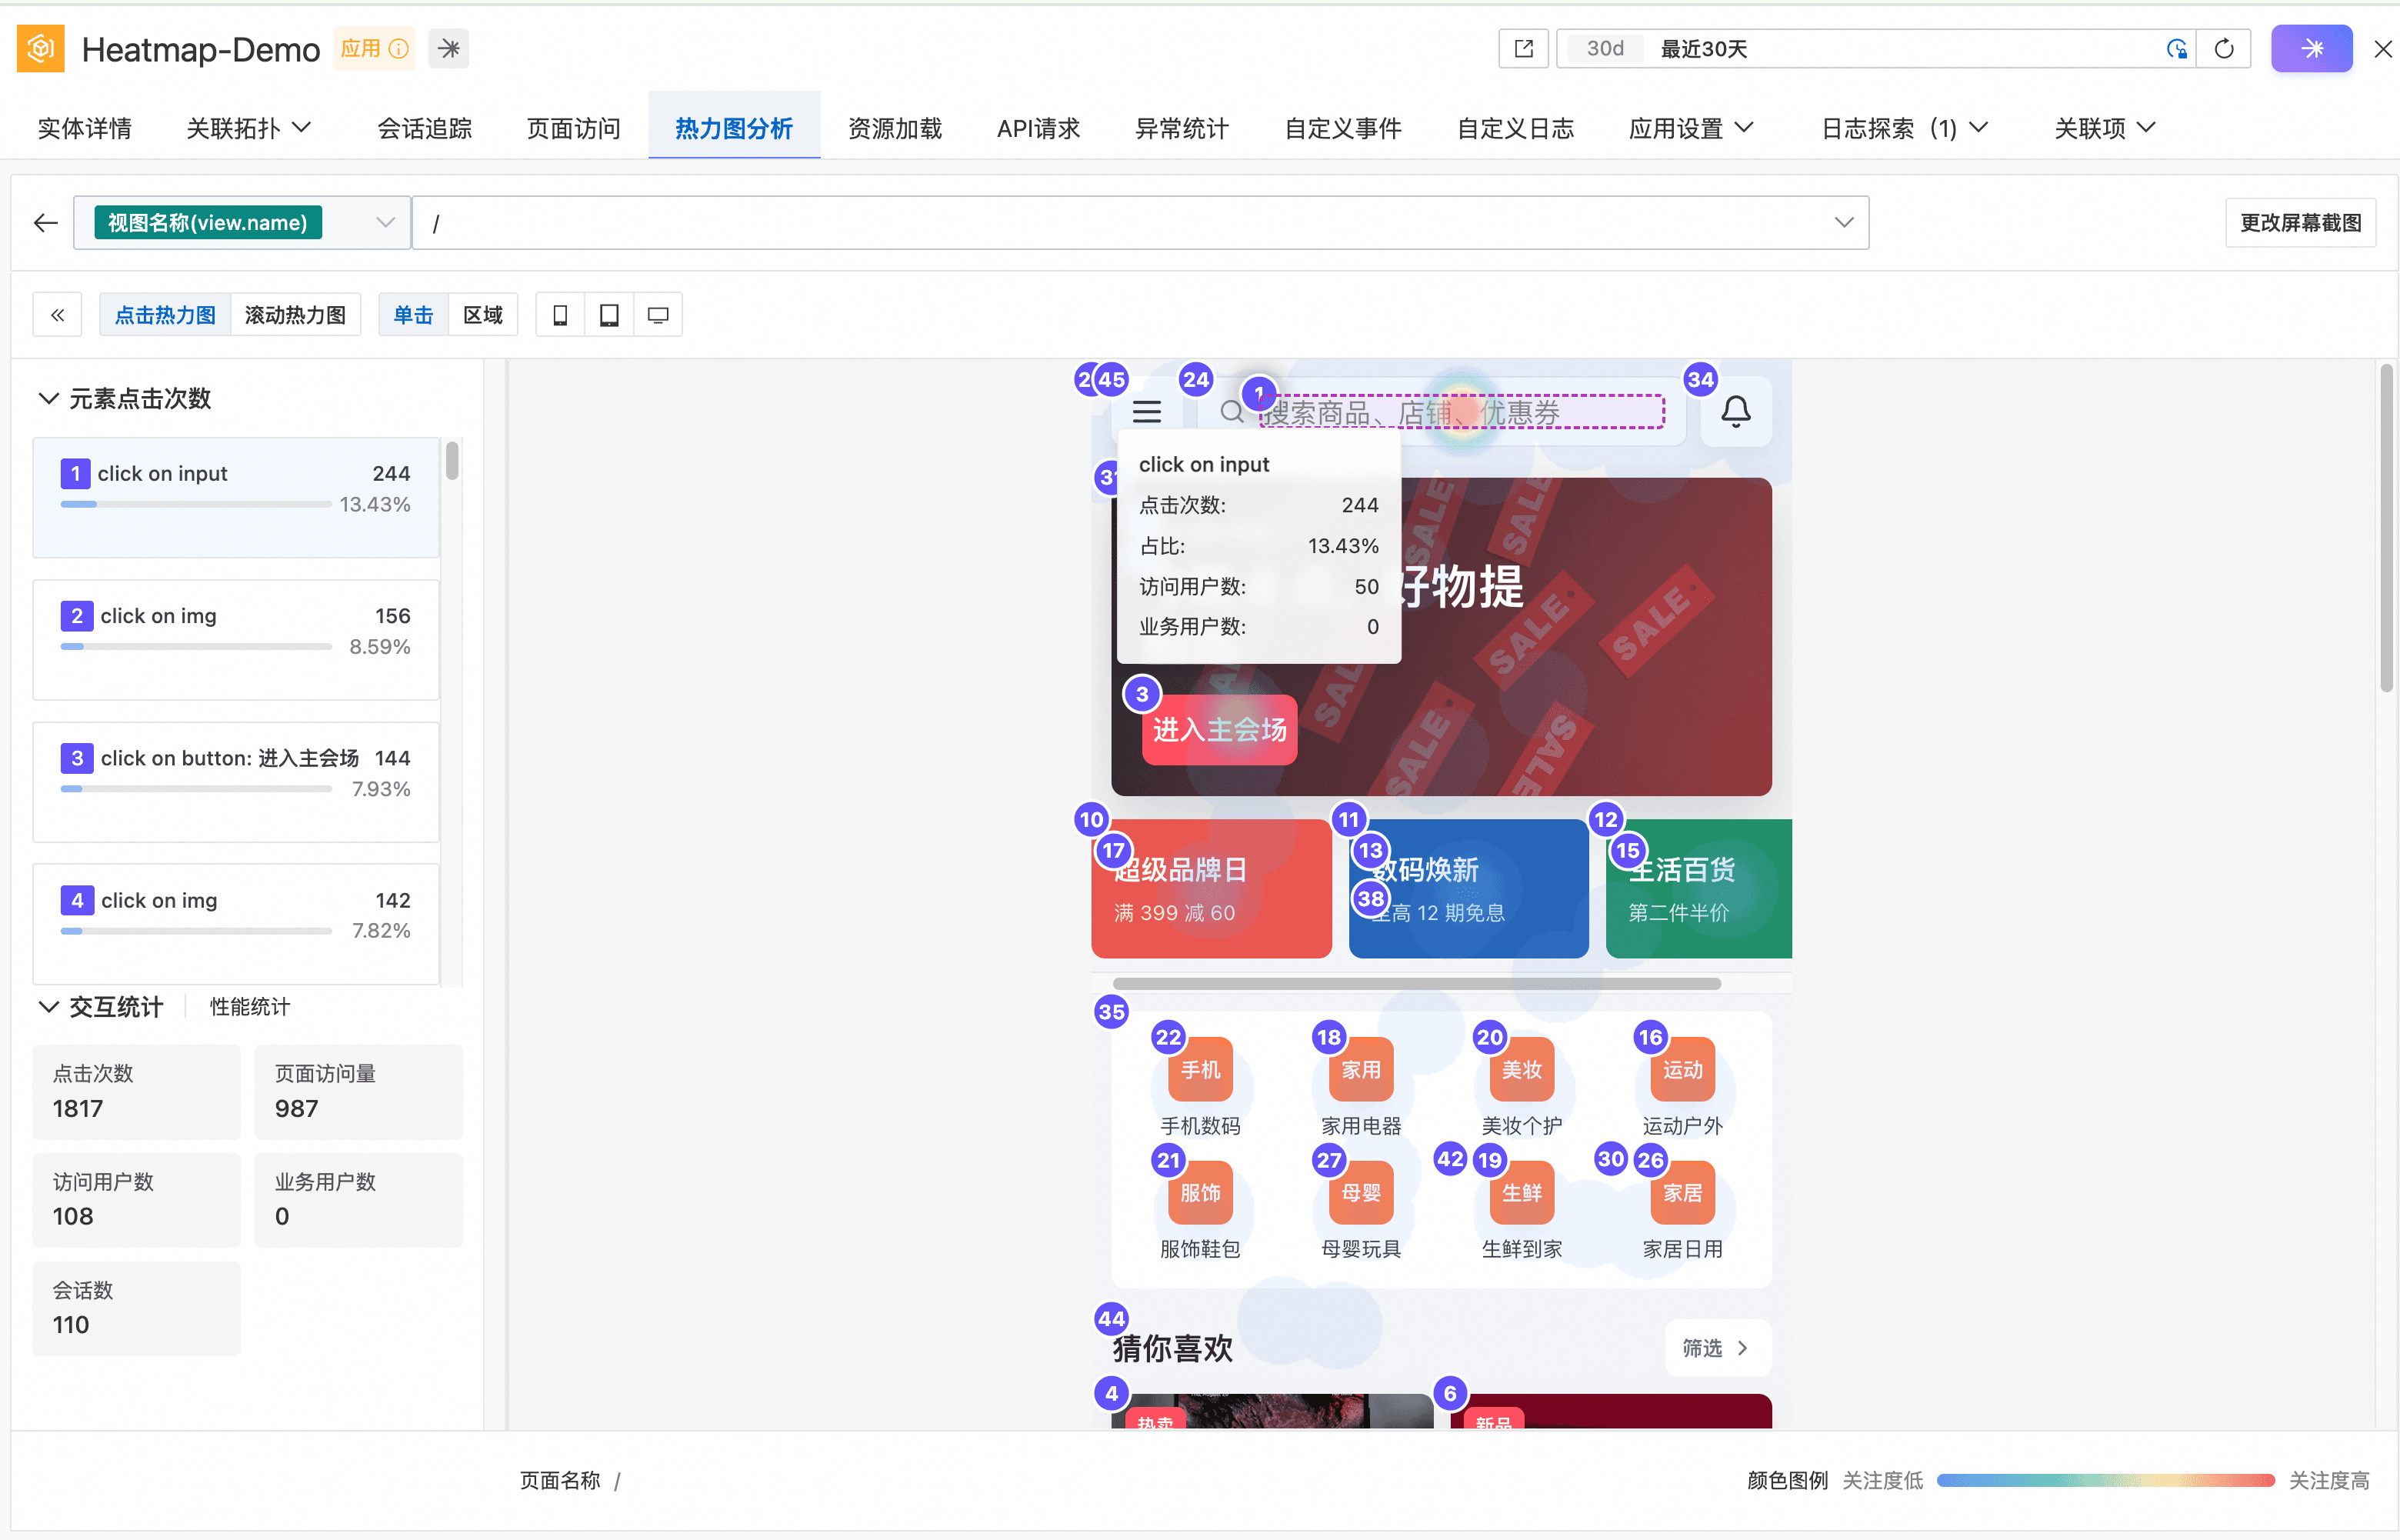Click the 颜色图例 gradient legend bar
This screenshot has height=1540, width=2400.
coord(2105,1480)
